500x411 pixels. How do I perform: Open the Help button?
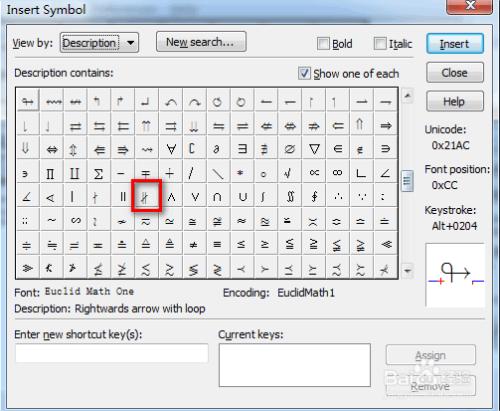(455, 101)
